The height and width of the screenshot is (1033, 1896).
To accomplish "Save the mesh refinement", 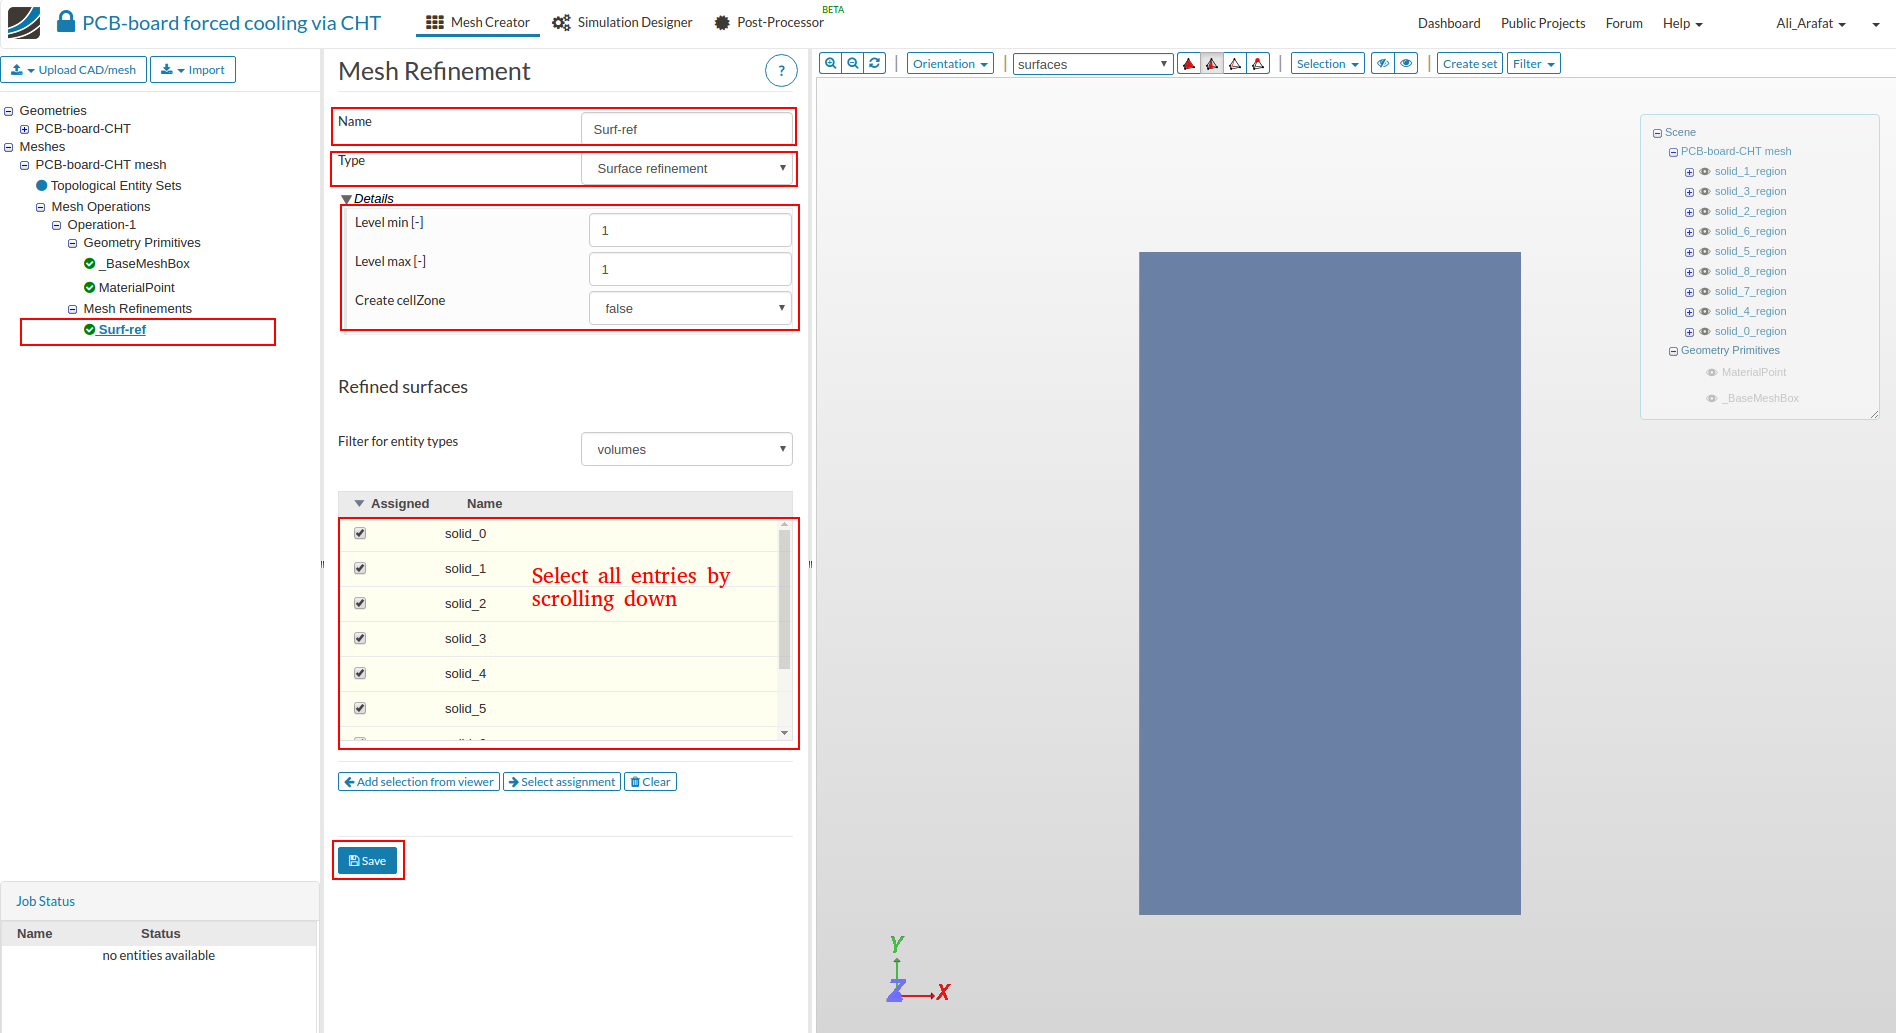I will click(367, 860).
